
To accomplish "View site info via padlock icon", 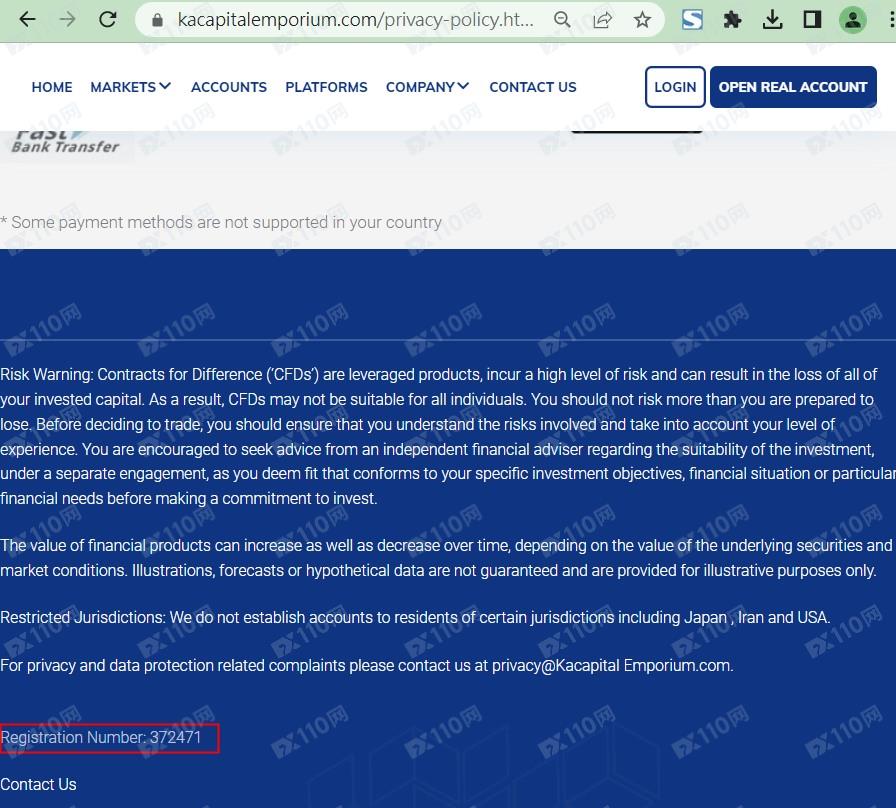I will point(156,20).
